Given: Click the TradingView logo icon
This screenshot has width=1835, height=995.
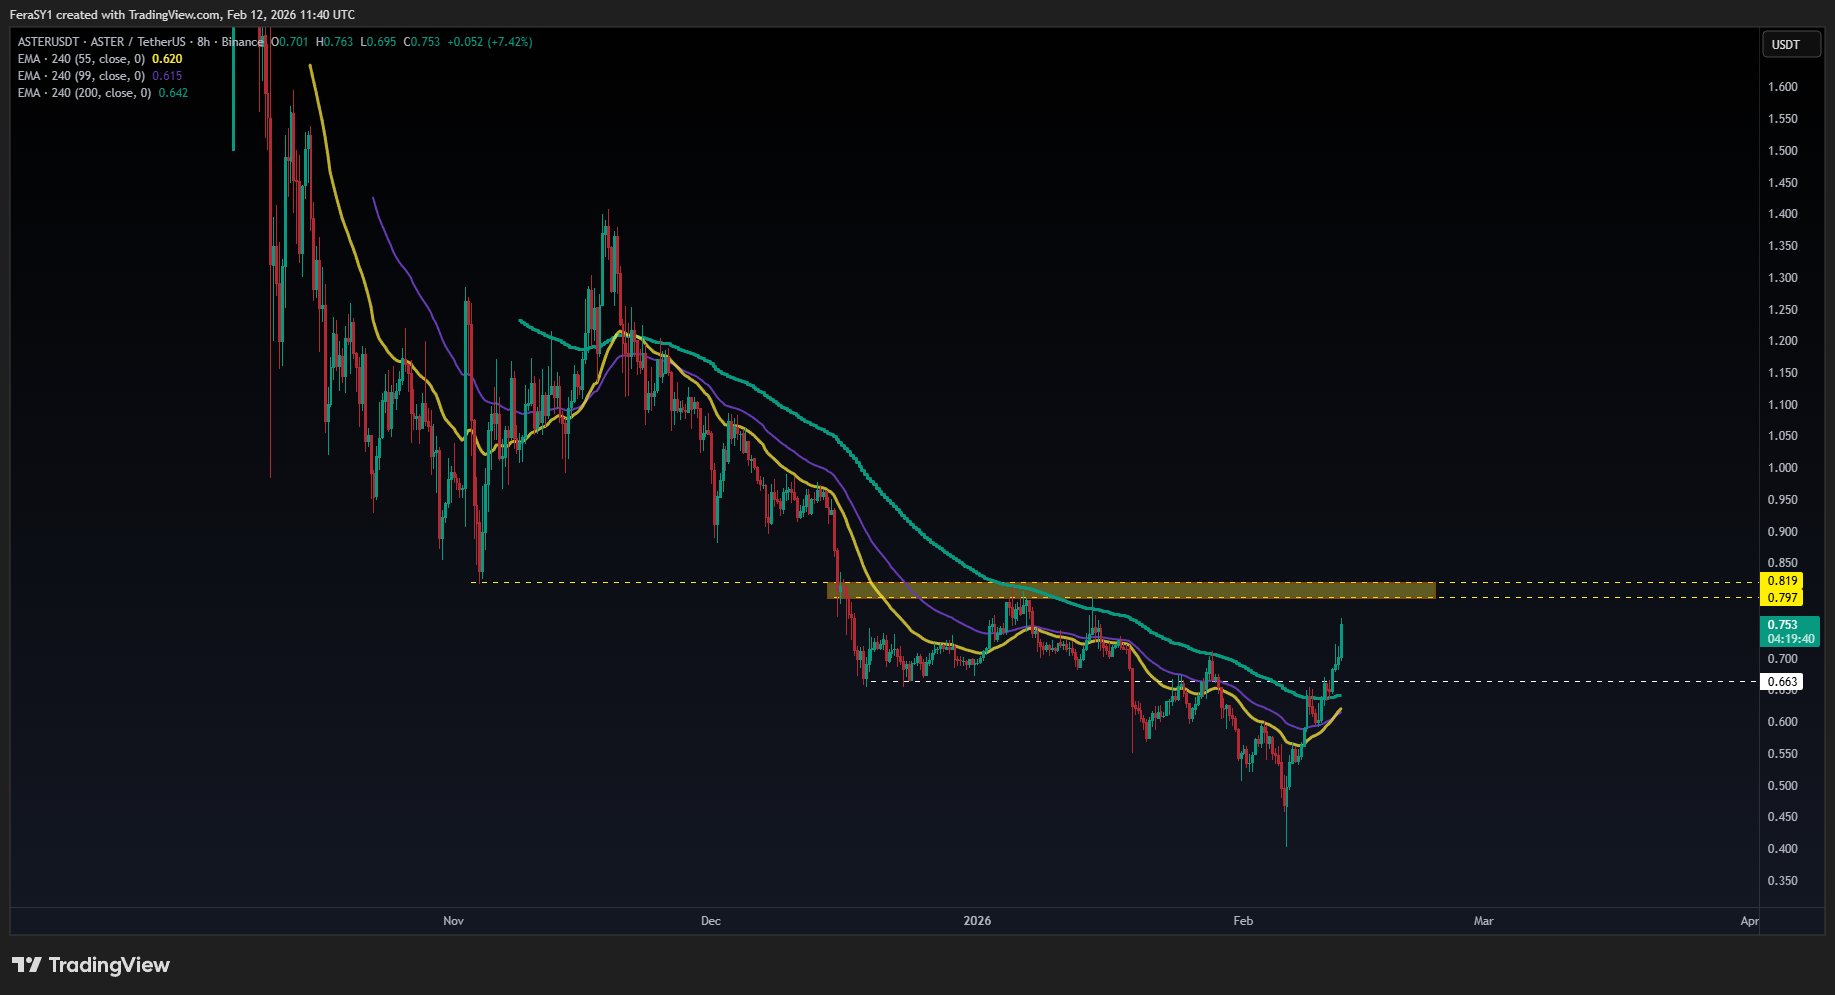Looking at the screenshot, I should pyautogui.click(x=27, y=965).
